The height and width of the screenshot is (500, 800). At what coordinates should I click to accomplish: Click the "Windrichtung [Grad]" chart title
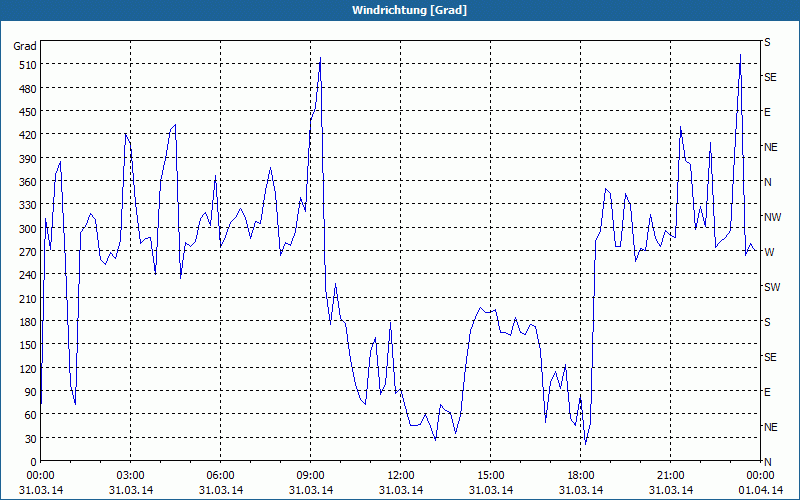pos(409,10)
